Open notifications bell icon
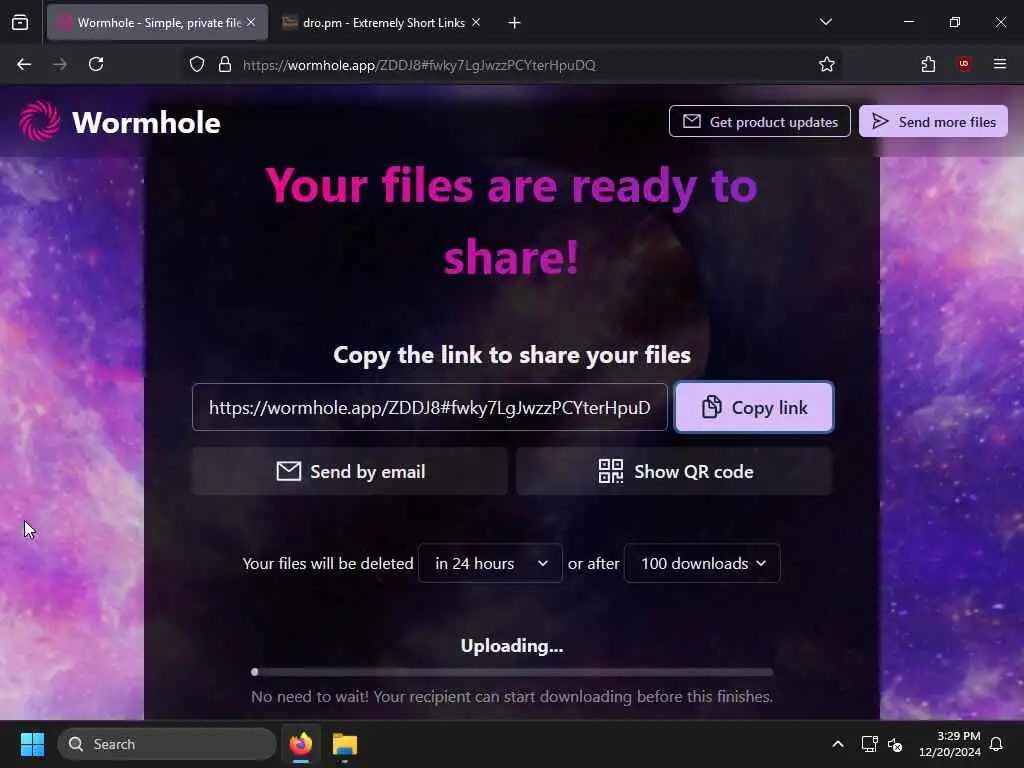The width and height of the screenshot is (1024, 768). (x=997, y=744)
